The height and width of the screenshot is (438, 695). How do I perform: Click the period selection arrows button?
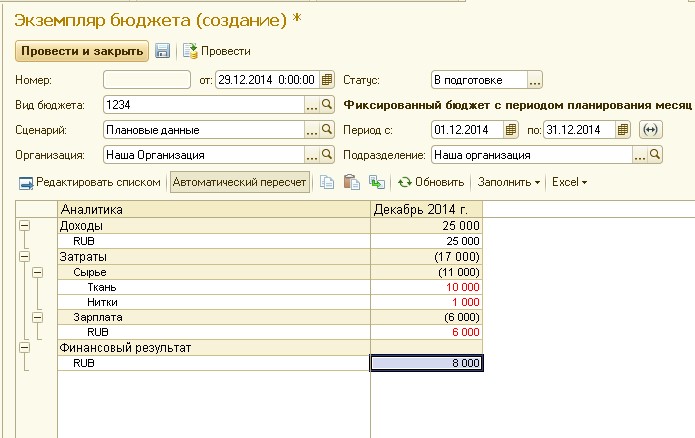pyautogui.click(x=651, y=129)
